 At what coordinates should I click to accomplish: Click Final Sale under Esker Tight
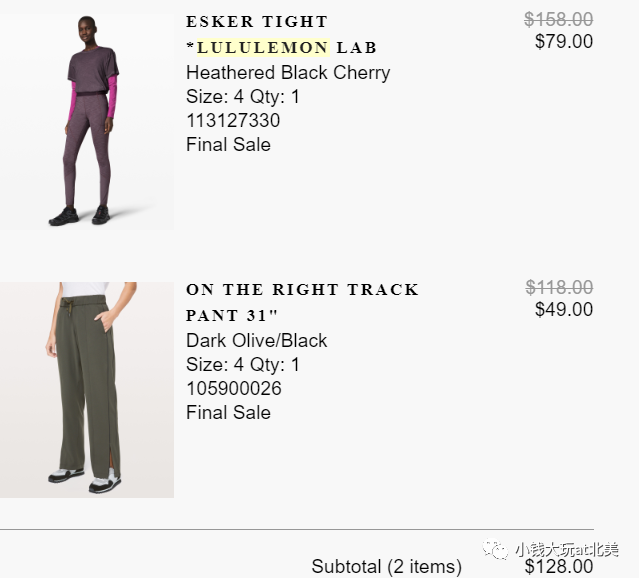point(229,145)
